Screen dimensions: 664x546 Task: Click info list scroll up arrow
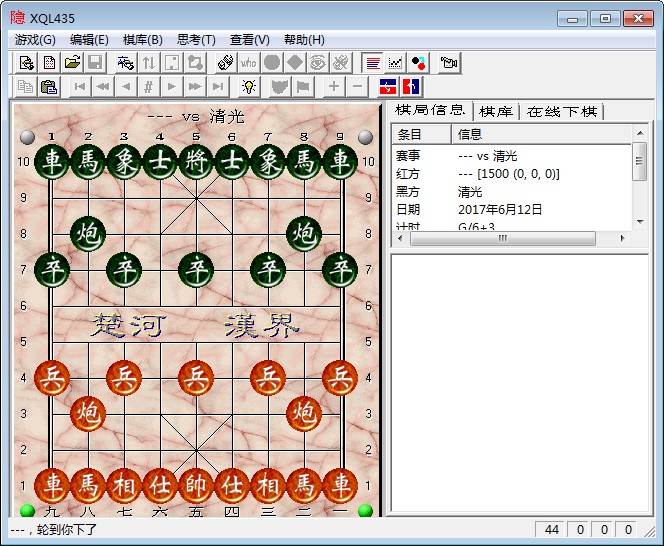tap(640, 133)
